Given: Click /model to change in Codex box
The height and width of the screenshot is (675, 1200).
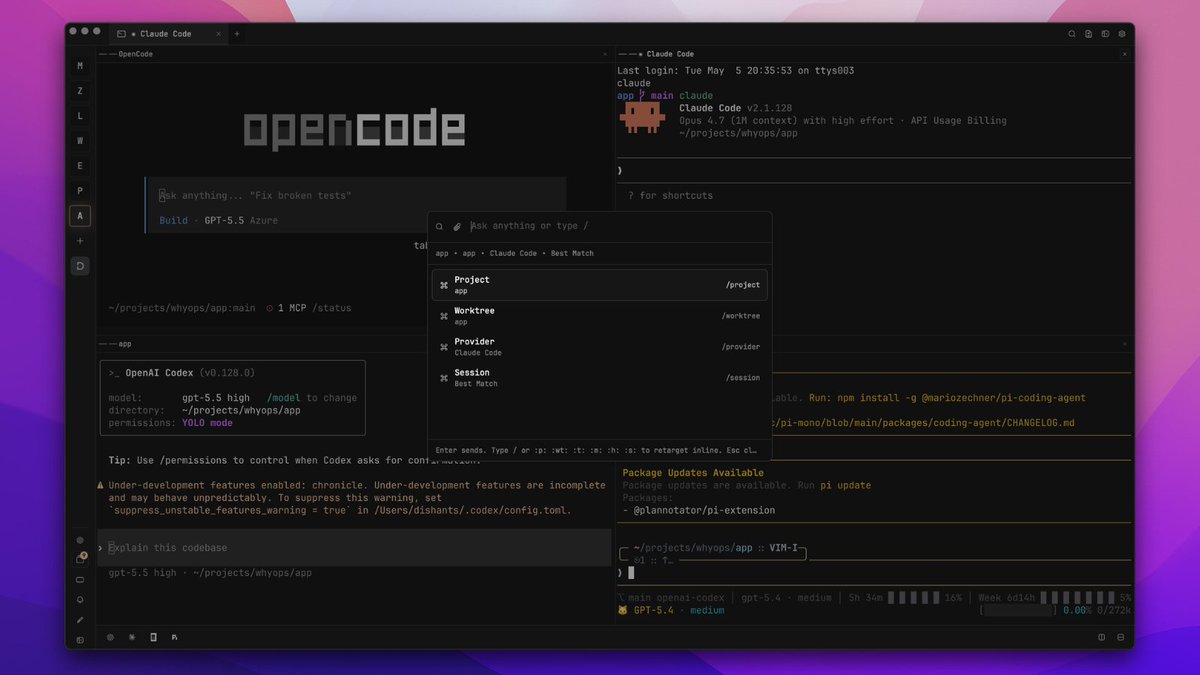Looking at the screenshot, I should click(x=311, y=398).
